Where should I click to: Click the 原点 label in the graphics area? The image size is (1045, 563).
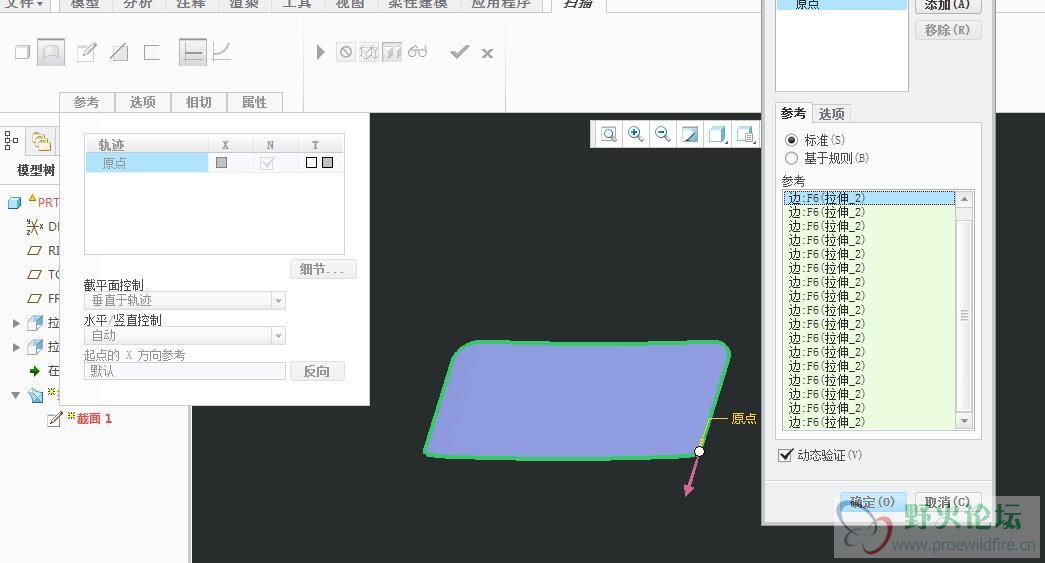pos(744,418)
